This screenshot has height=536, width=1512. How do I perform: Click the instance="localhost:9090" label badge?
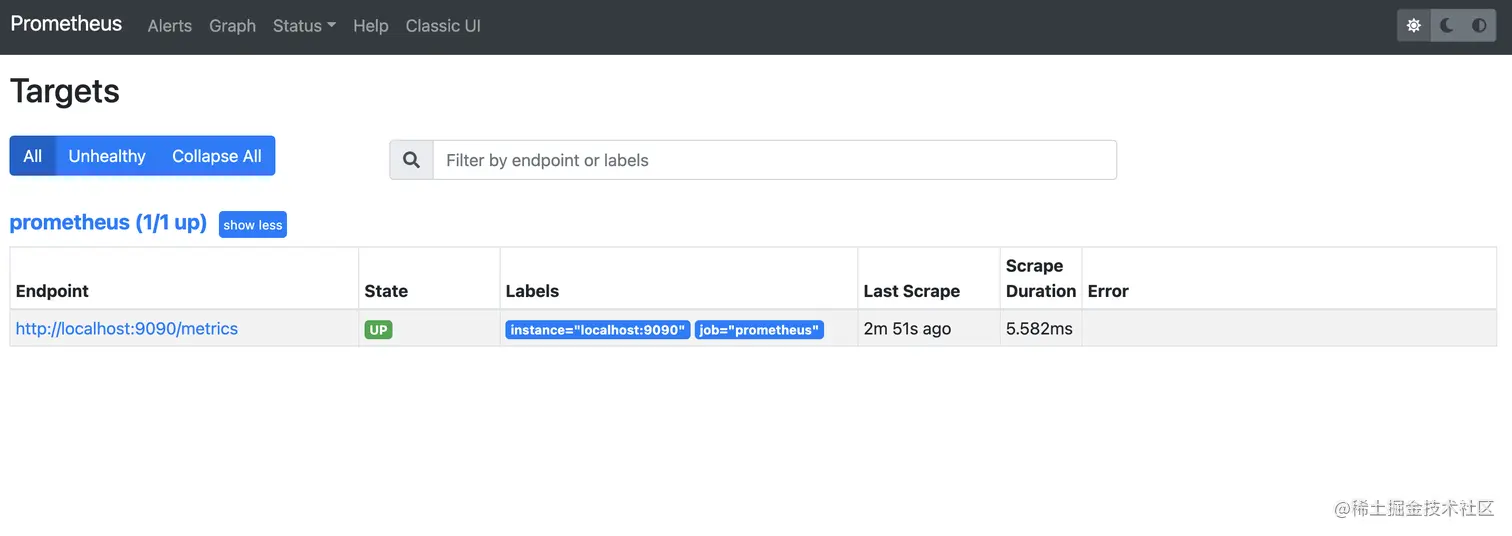[x=598, y=330]
